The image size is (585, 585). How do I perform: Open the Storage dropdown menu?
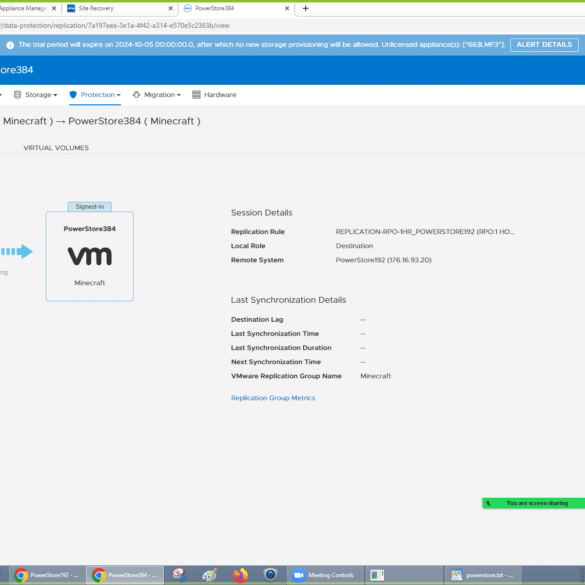click(x=36, y=95)
